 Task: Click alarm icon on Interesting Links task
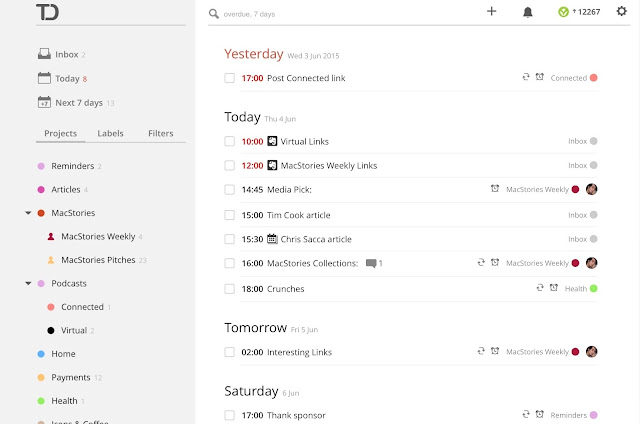click(x=495, y=351)
